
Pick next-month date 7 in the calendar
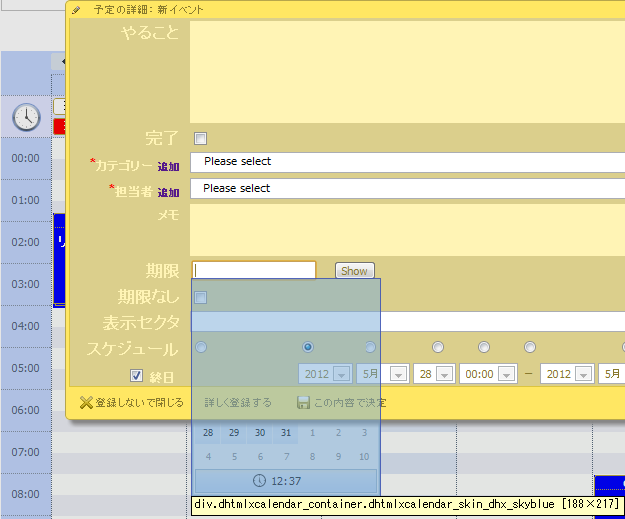tap(286, 456)
